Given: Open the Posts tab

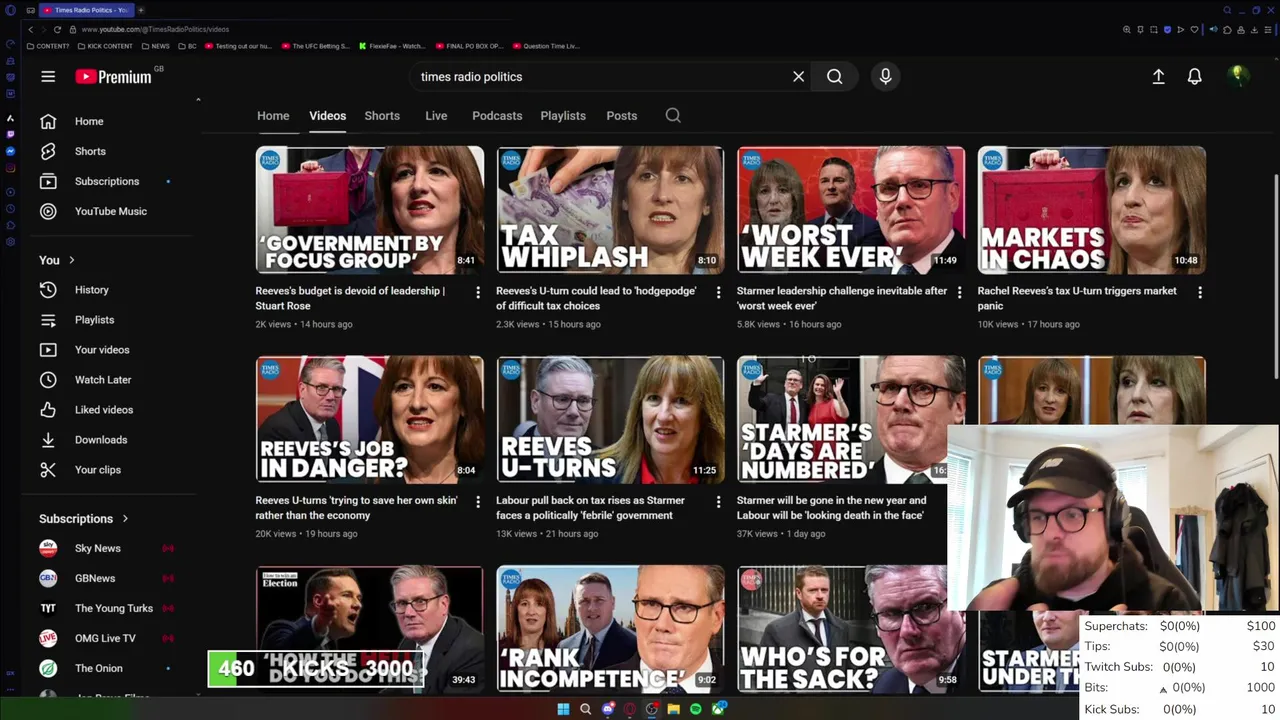Looking at the screenshot, I should click(x=621, y=116).
